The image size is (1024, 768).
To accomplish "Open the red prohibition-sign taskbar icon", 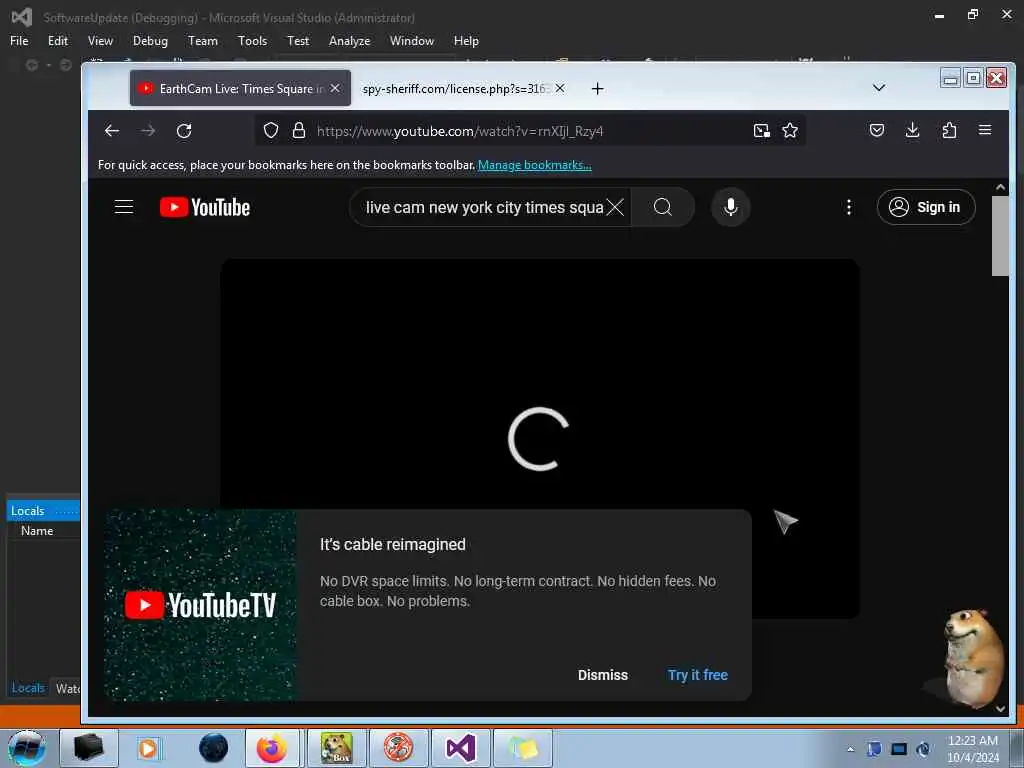I will (398, 748).
